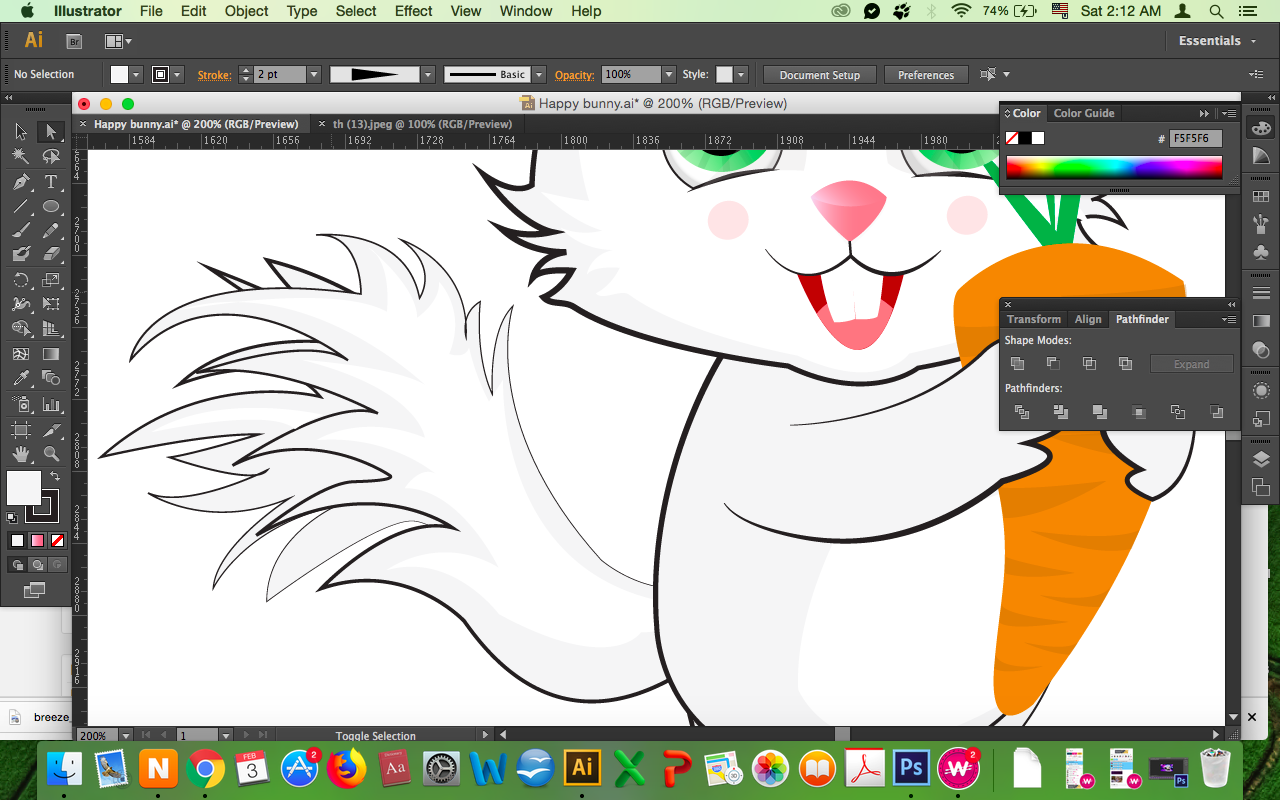Select the Zoom tool
The image size is (1280, 800).
51,454
